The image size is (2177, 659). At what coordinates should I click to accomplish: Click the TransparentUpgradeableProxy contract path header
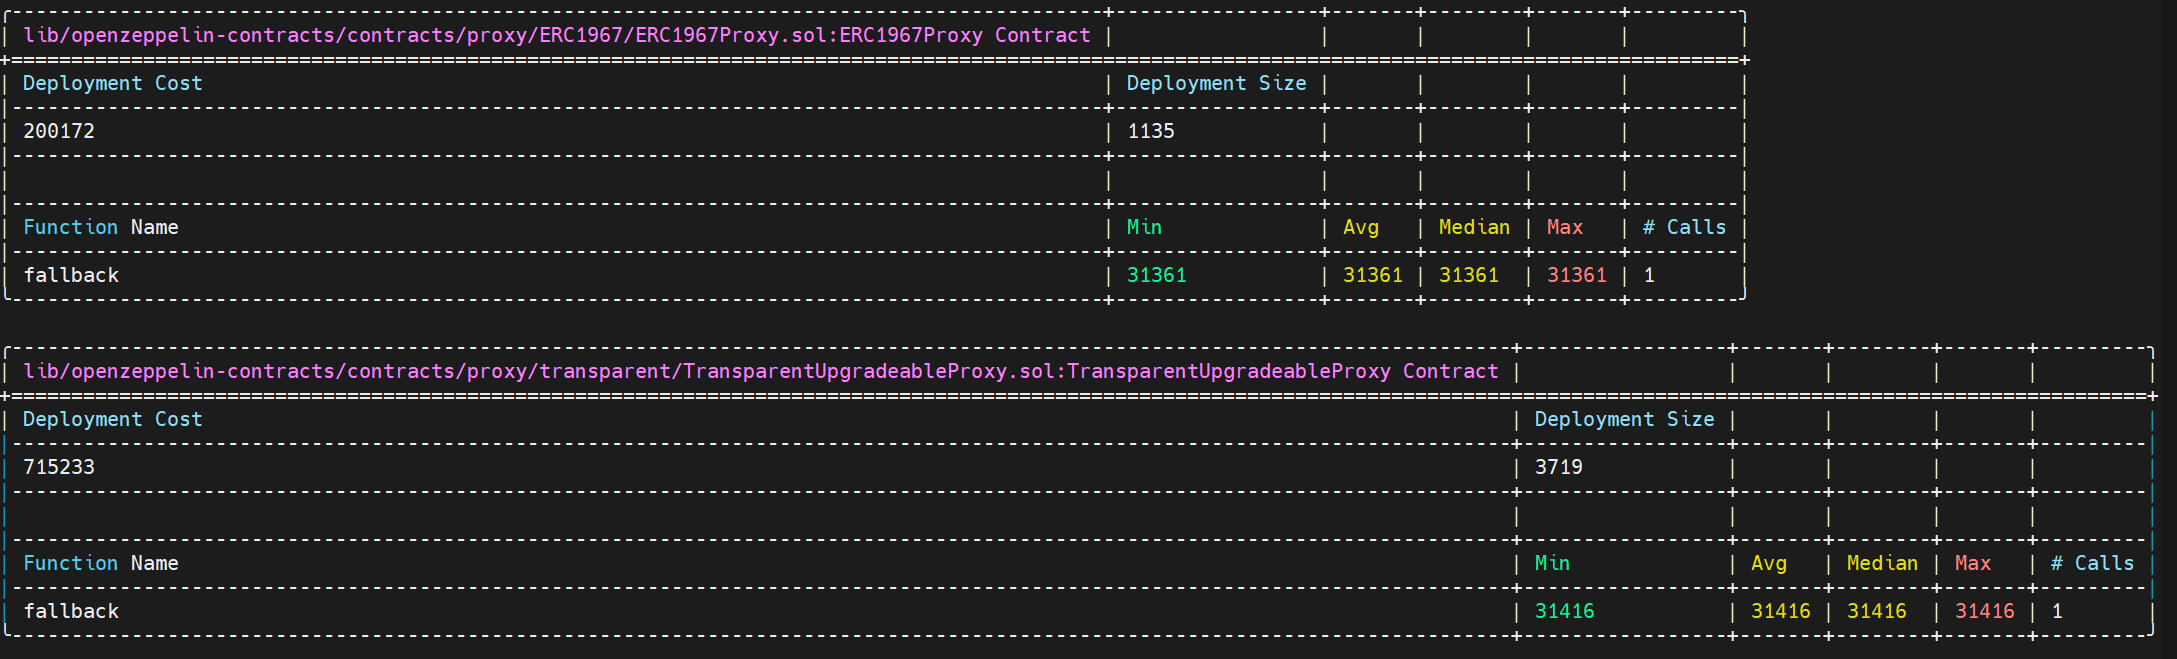point(761,371)
